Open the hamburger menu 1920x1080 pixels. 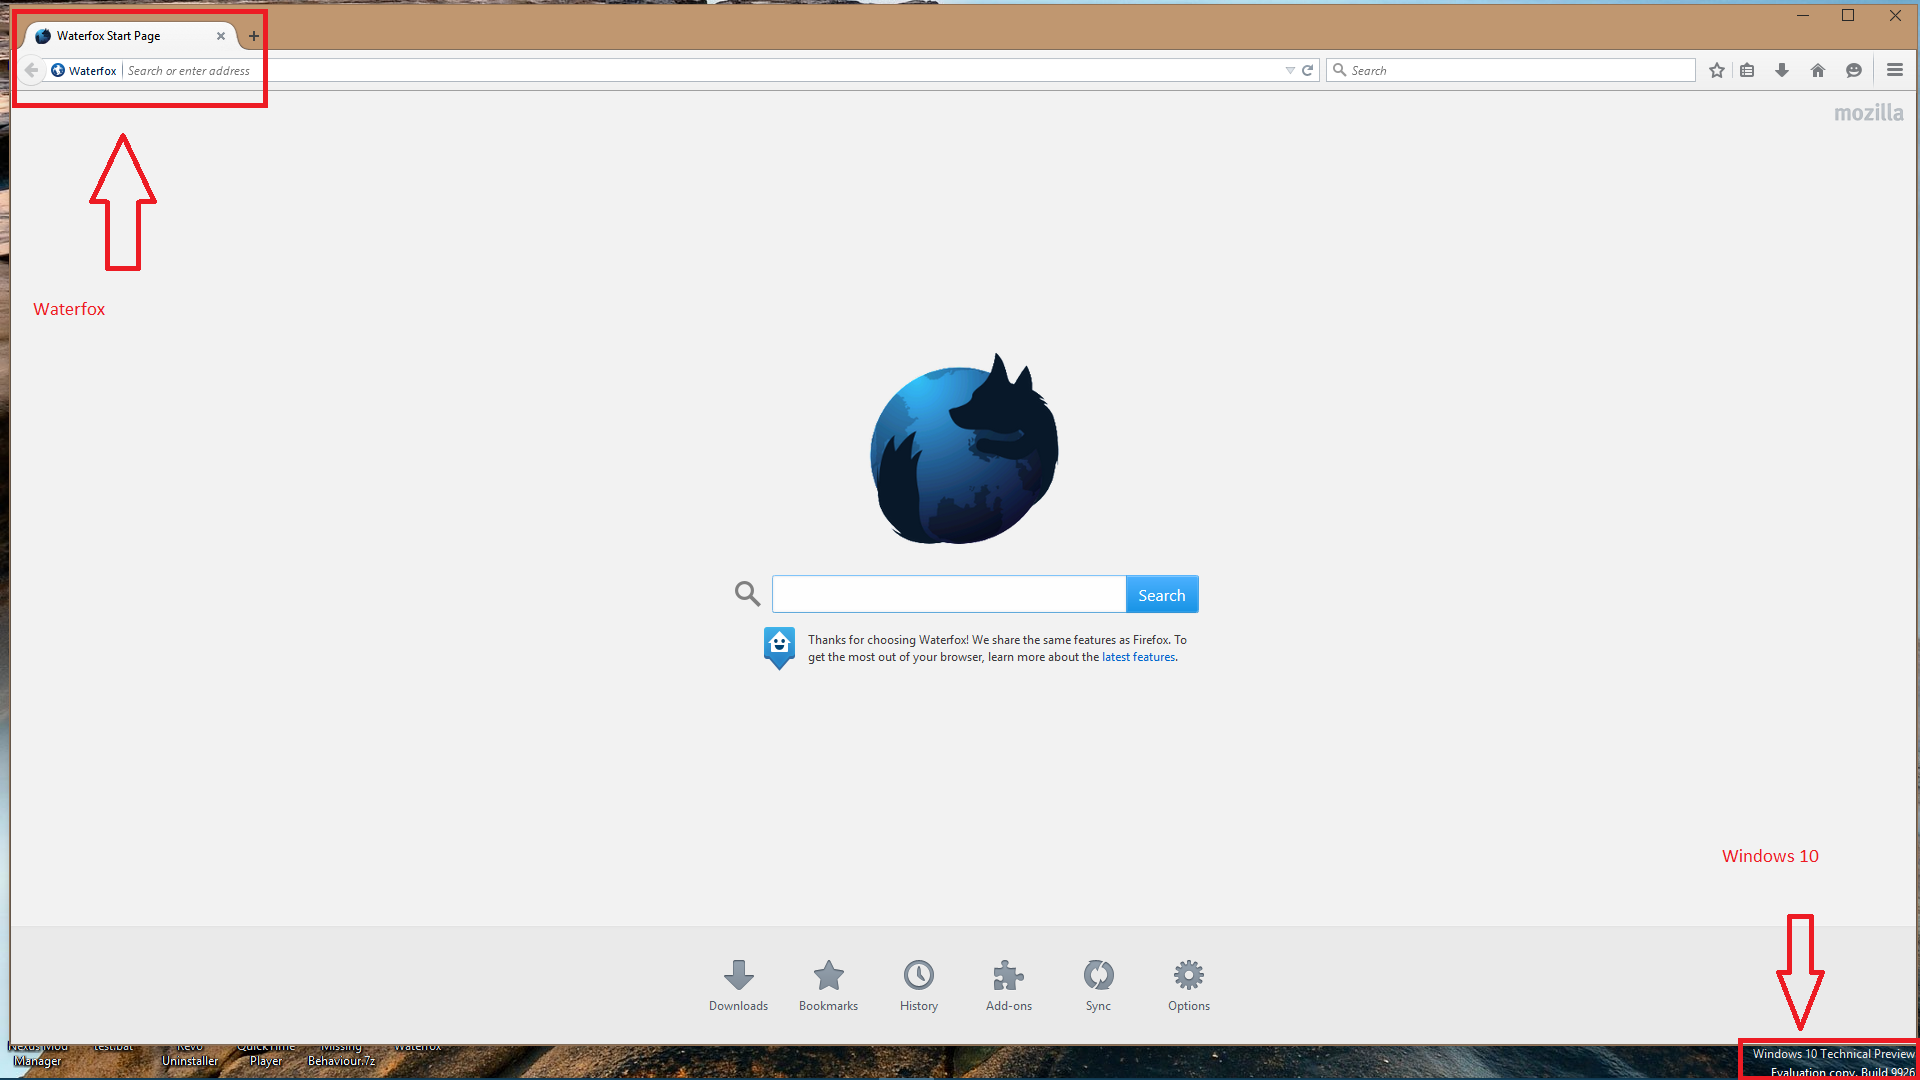1895,70
